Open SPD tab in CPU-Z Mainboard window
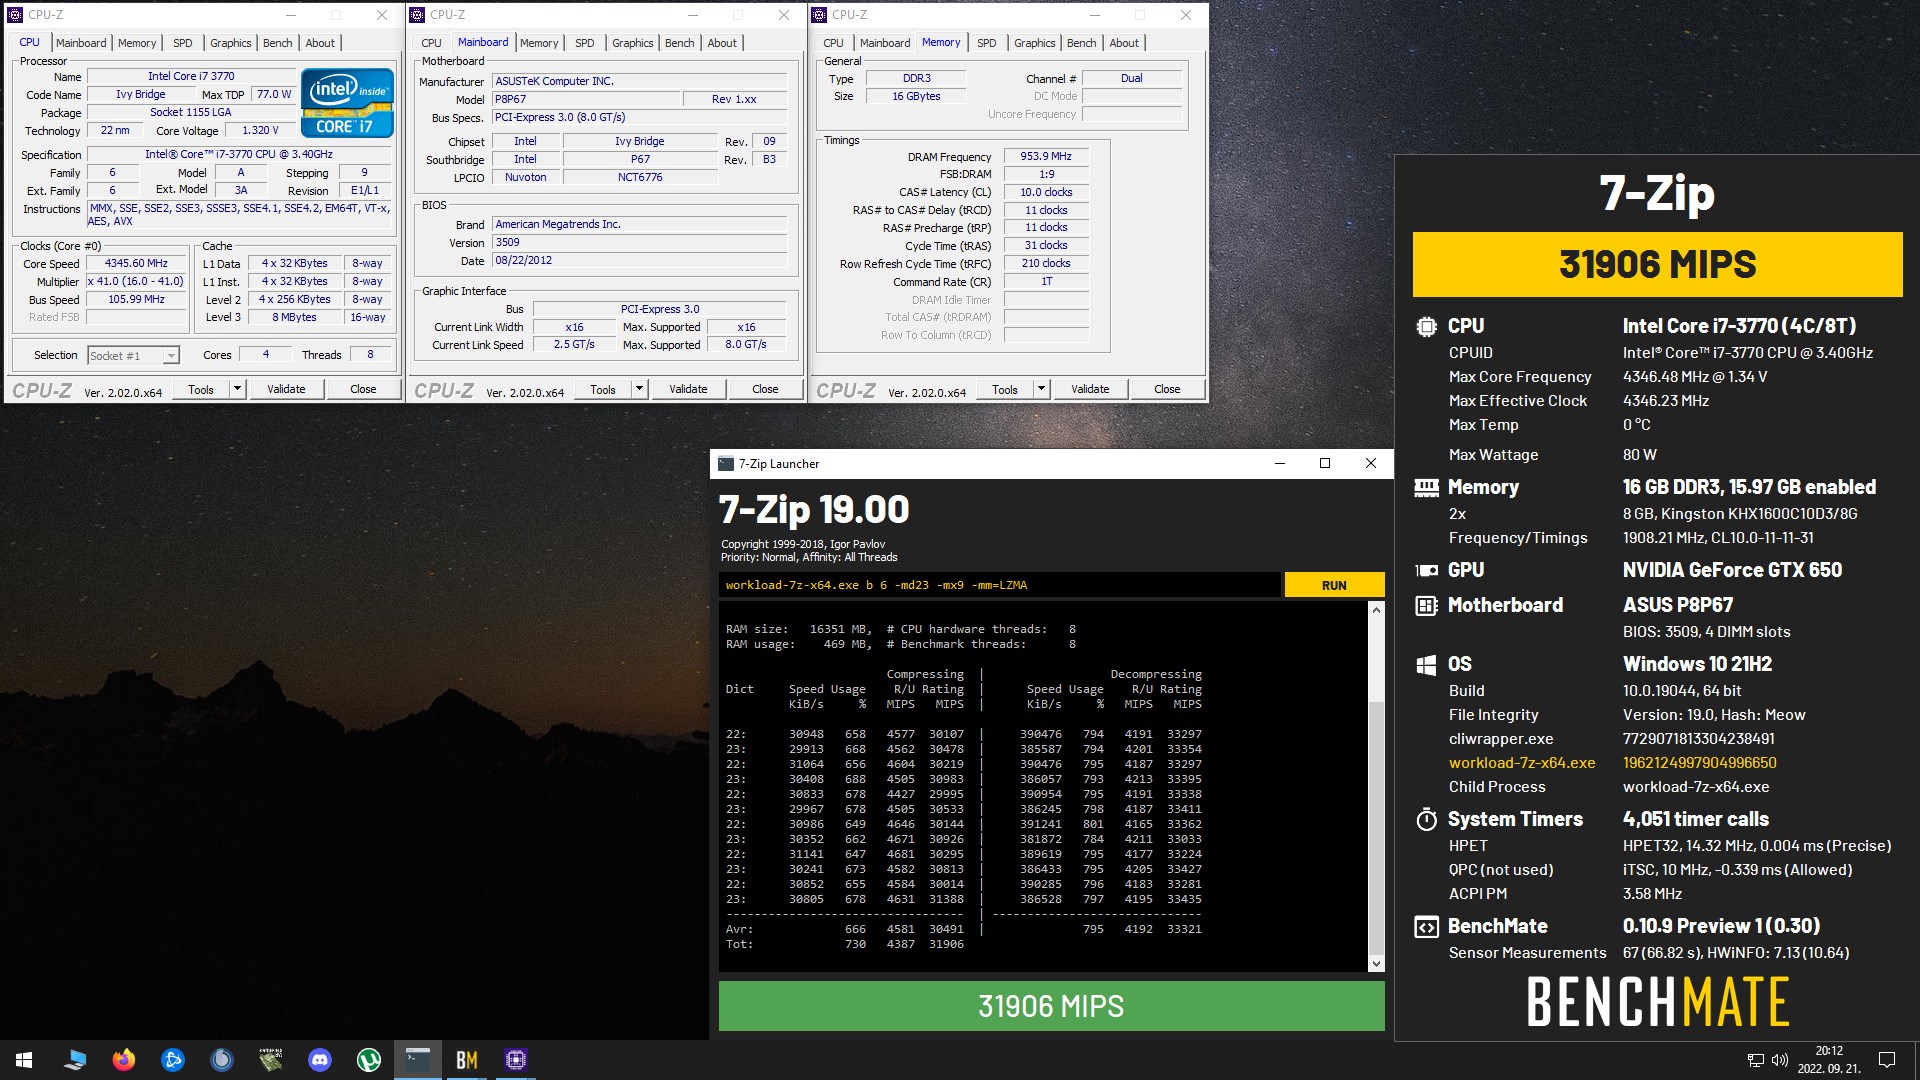This screenshot has height=1080, width=1920. pyautogui.click(x=585, y=43)
